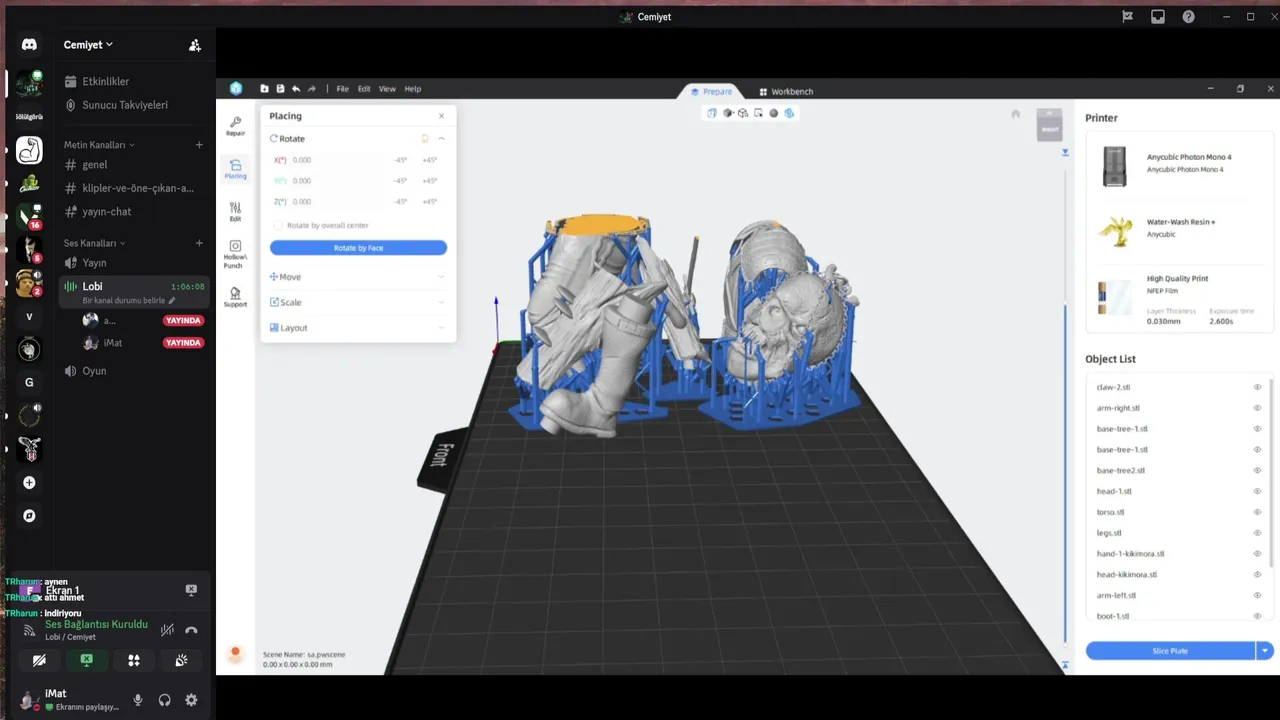
Task: Toggle visibility of legs.stl
Action: coord(1257,533)
